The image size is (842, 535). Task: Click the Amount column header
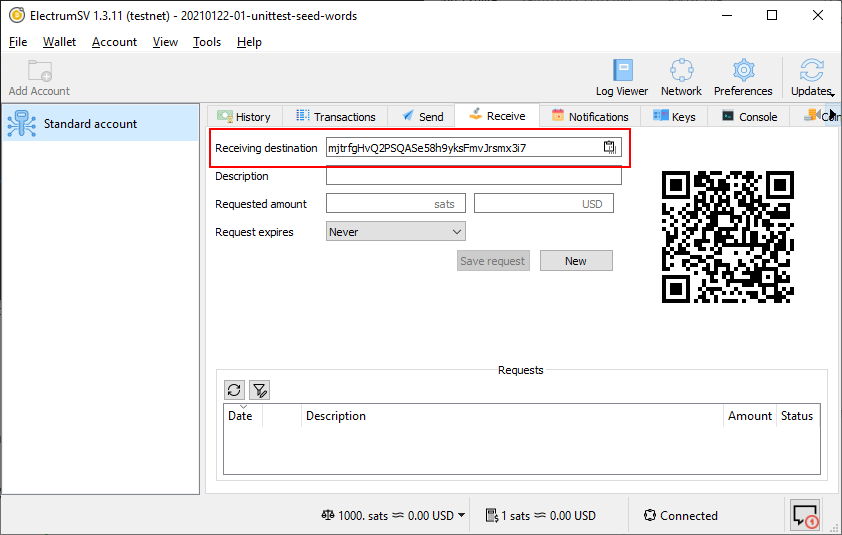coord(750,416)
